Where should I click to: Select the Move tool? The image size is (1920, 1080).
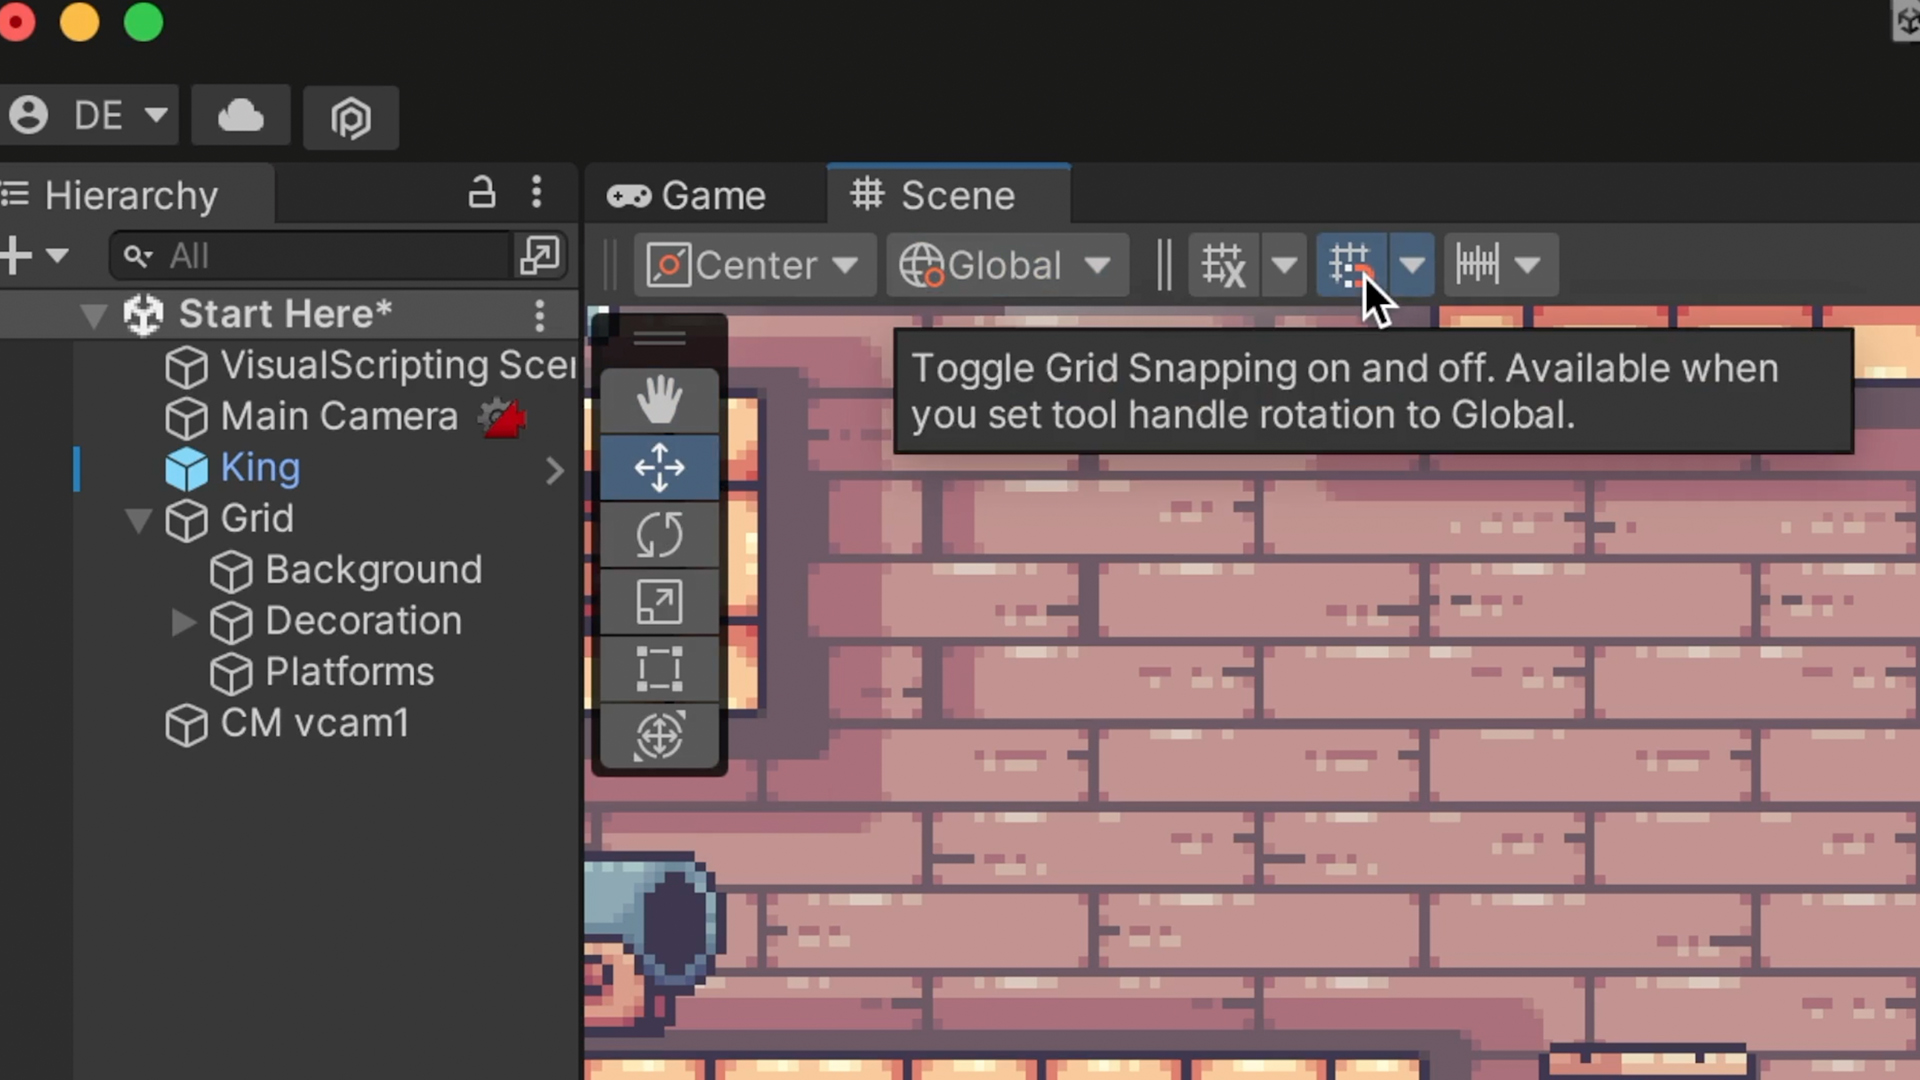click(x=659, y=467)
